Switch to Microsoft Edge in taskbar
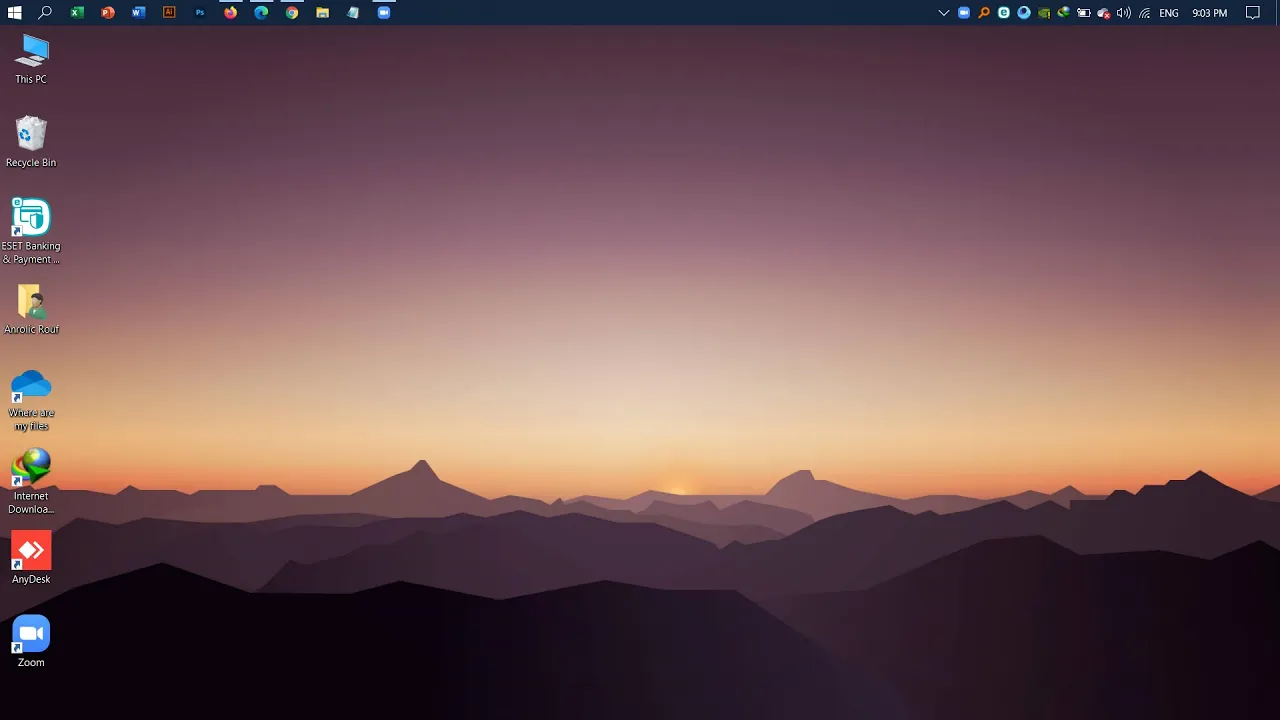The width and height of the screenshot is (1280, 720). tap(261, 13)
